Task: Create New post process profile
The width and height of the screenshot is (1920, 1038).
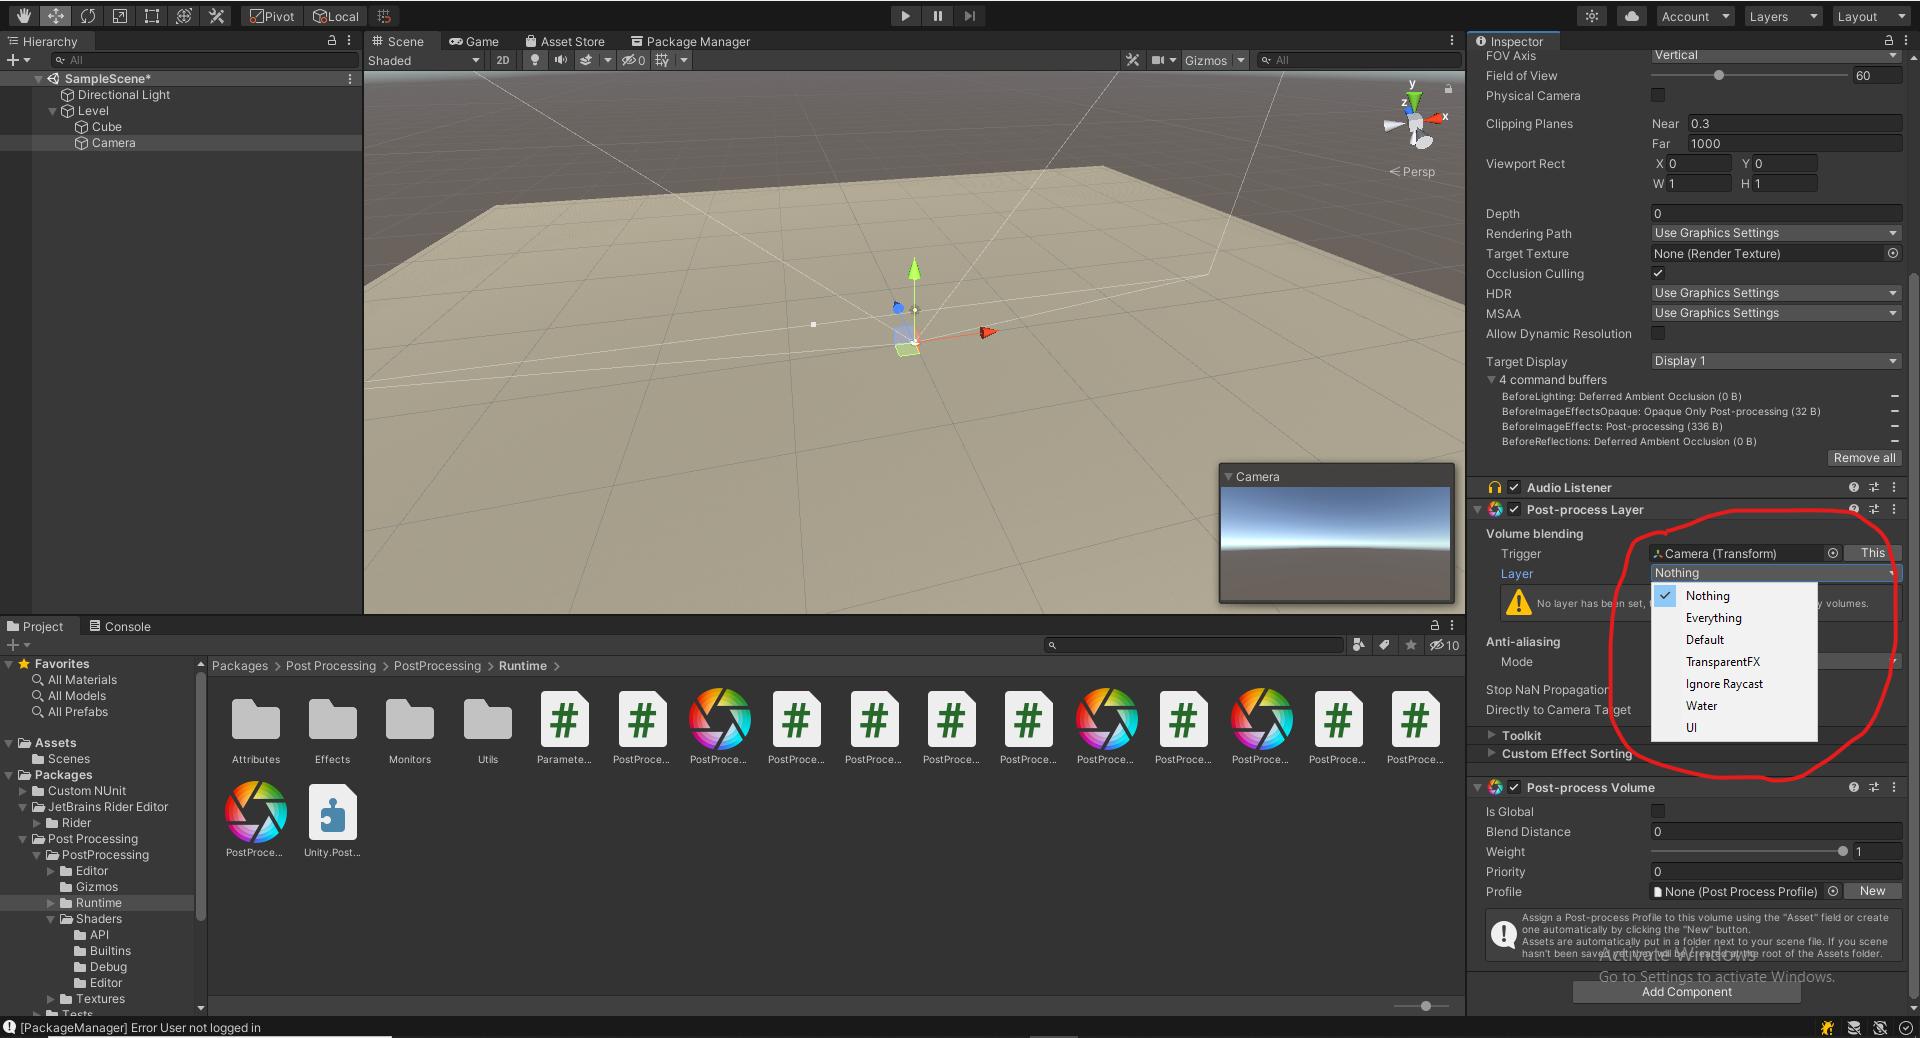Action: click(1873, 891)
